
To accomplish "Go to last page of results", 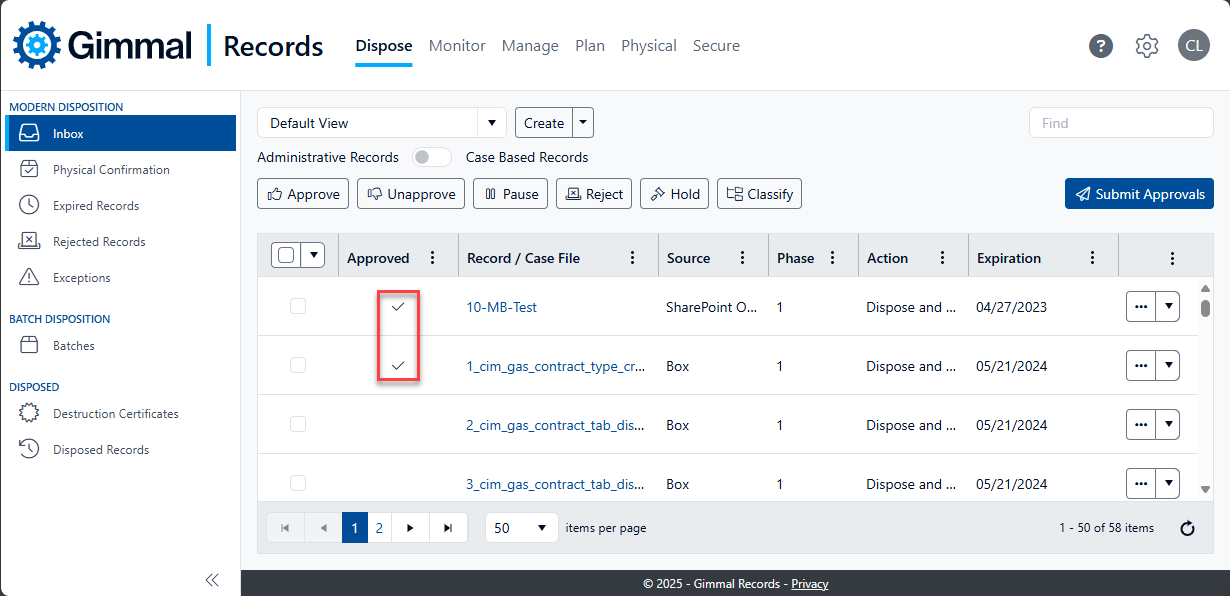I will coord(448,528).
